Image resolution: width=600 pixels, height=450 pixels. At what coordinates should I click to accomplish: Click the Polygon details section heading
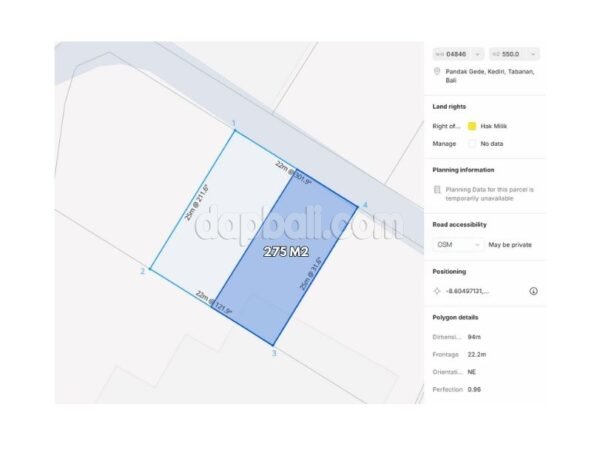pyautogui.click(x=455, y=317)
